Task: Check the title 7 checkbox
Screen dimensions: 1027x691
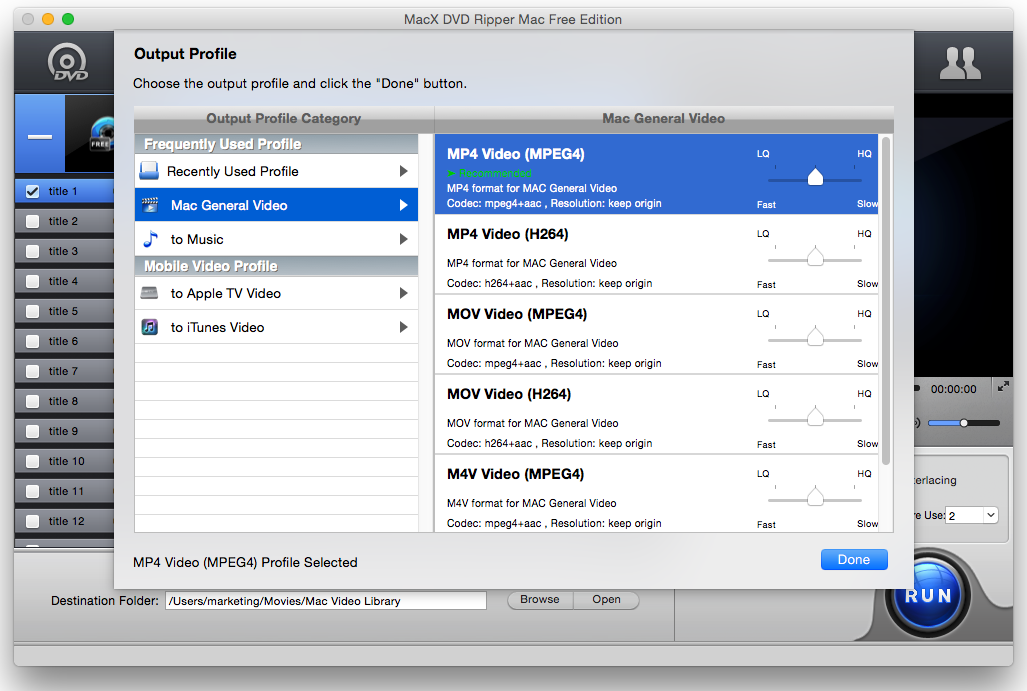Action: 32,371
